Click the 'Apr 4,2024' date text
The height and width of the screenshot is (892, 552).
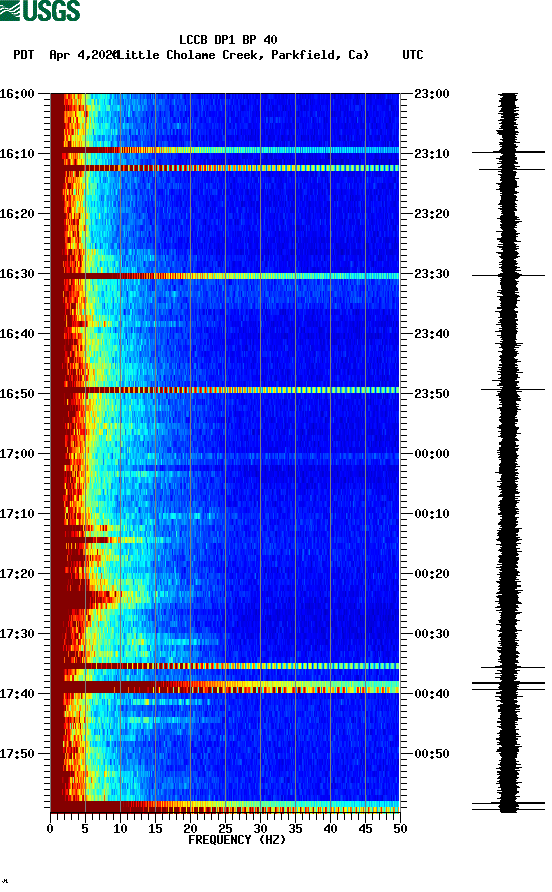(x=84, y=55)
